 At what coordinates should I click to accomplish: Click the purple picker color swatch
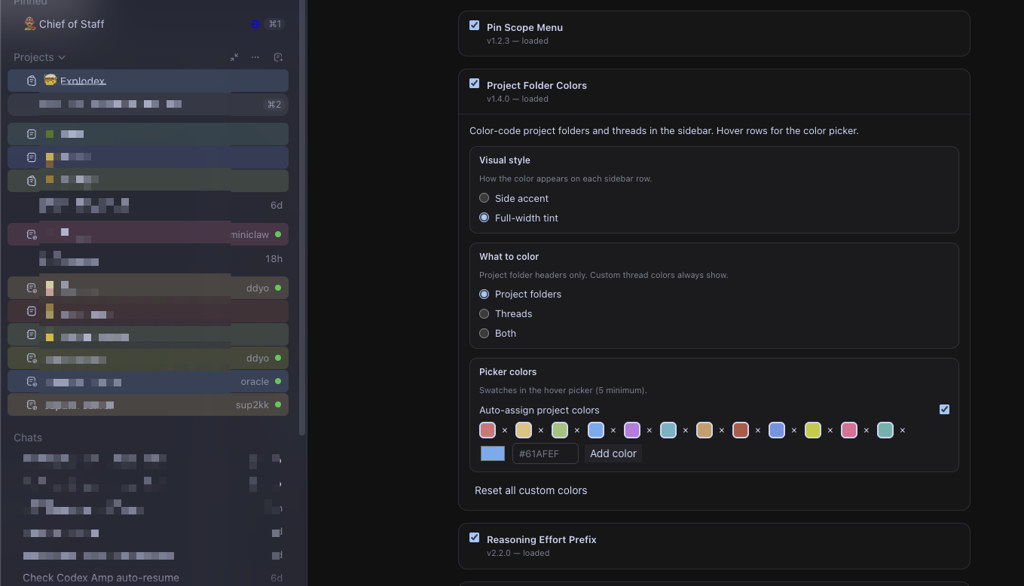coord(632,431)
